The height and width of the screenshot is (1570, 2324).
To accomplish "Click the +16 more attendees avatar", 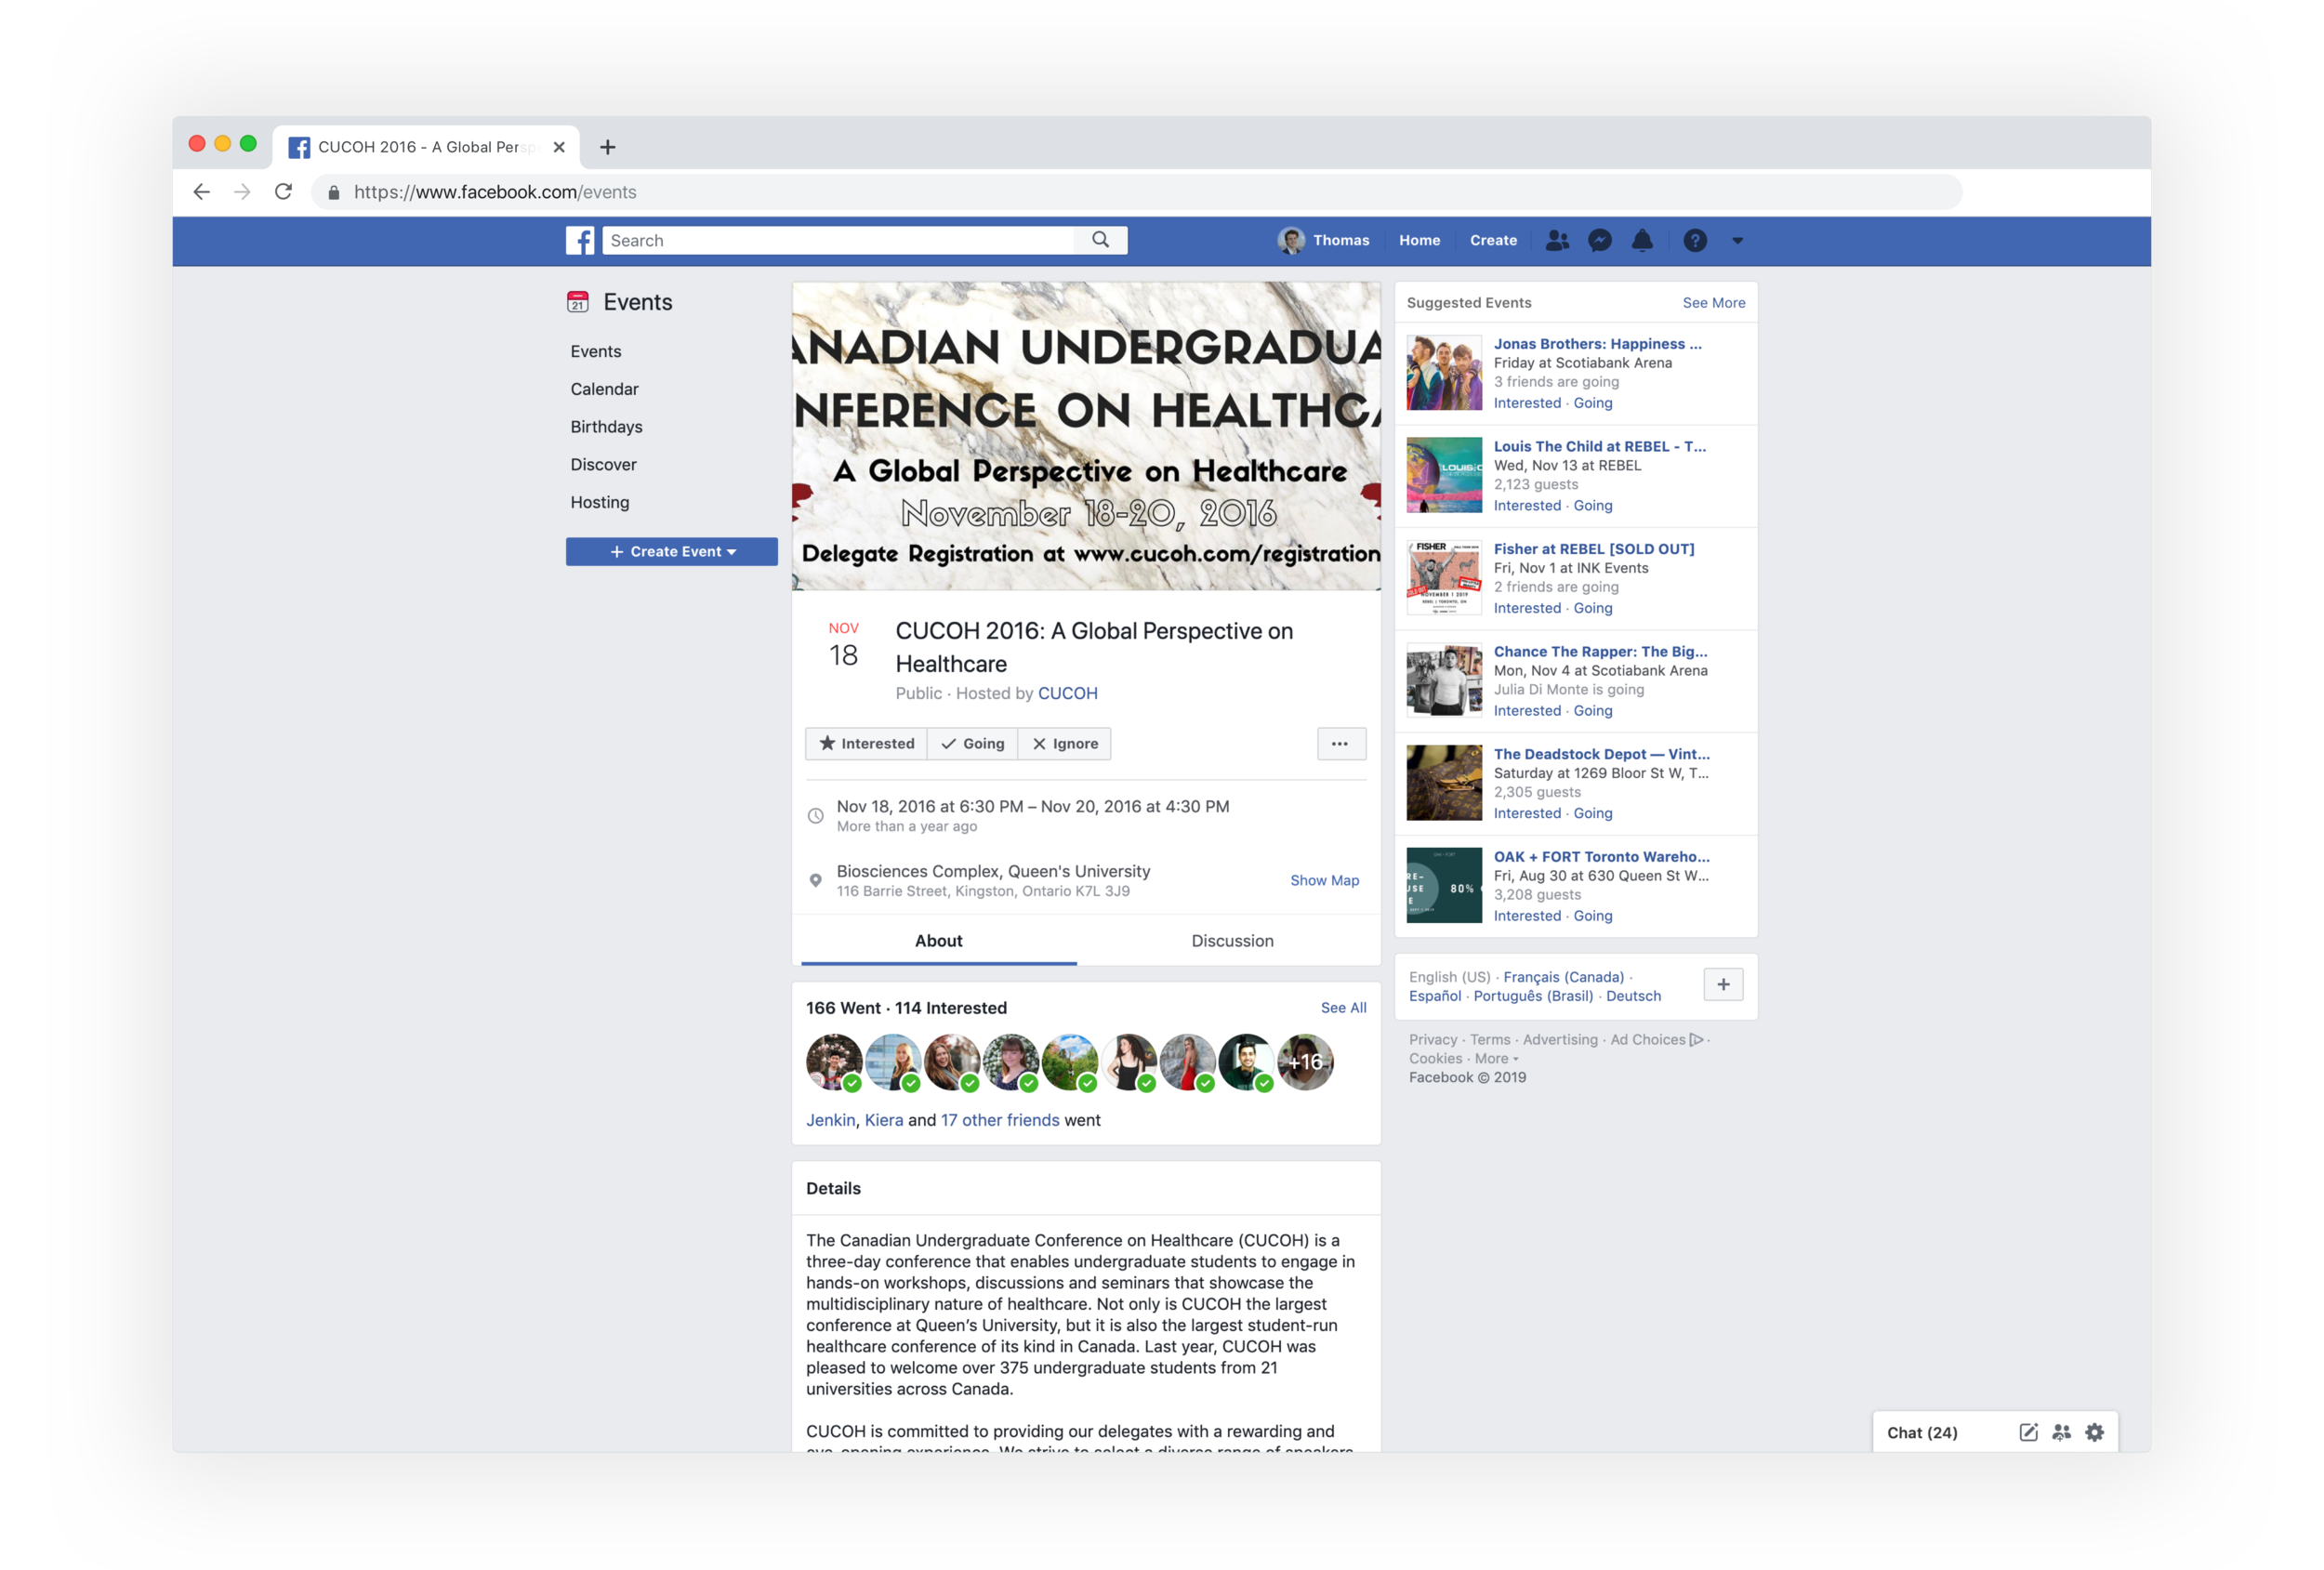I will click(1306, 1062).
